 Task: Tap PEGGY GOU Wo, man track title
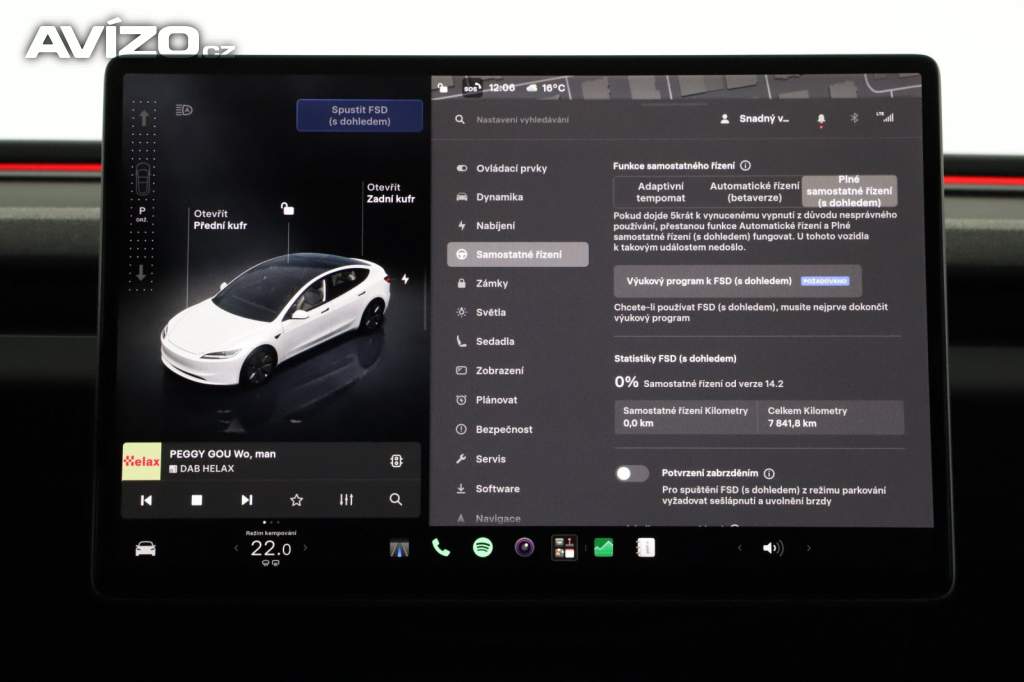pyautogui.click(x=223, y=453)
